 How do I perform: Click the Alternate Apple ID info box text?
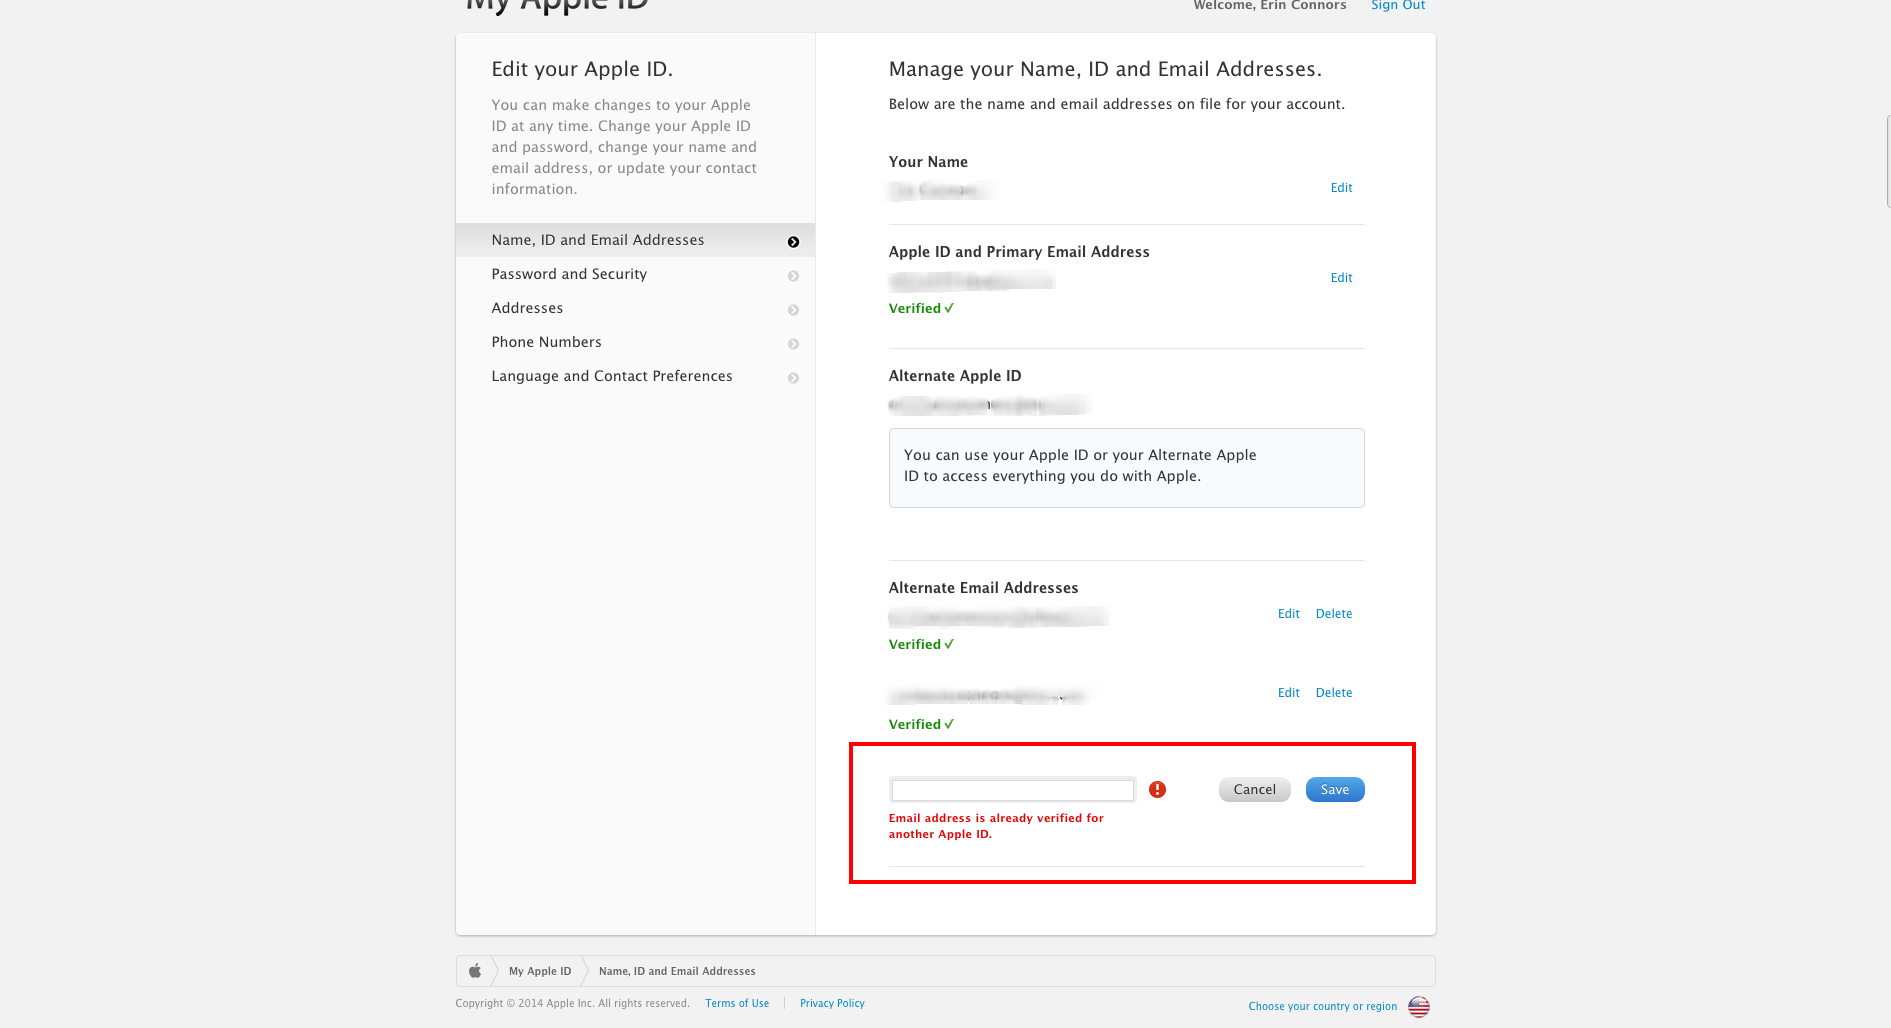(1080, 465)
